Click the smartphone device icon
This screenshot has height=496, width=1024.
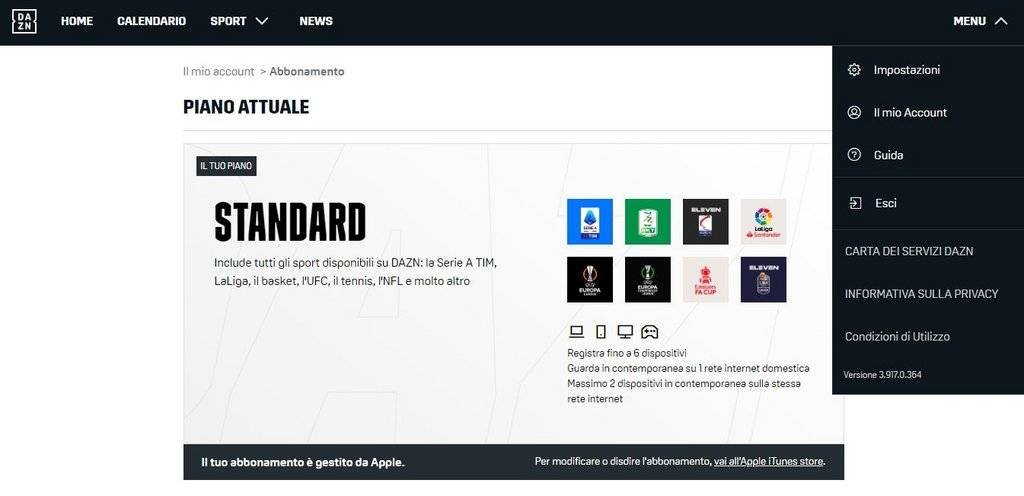tap(601, 332)
